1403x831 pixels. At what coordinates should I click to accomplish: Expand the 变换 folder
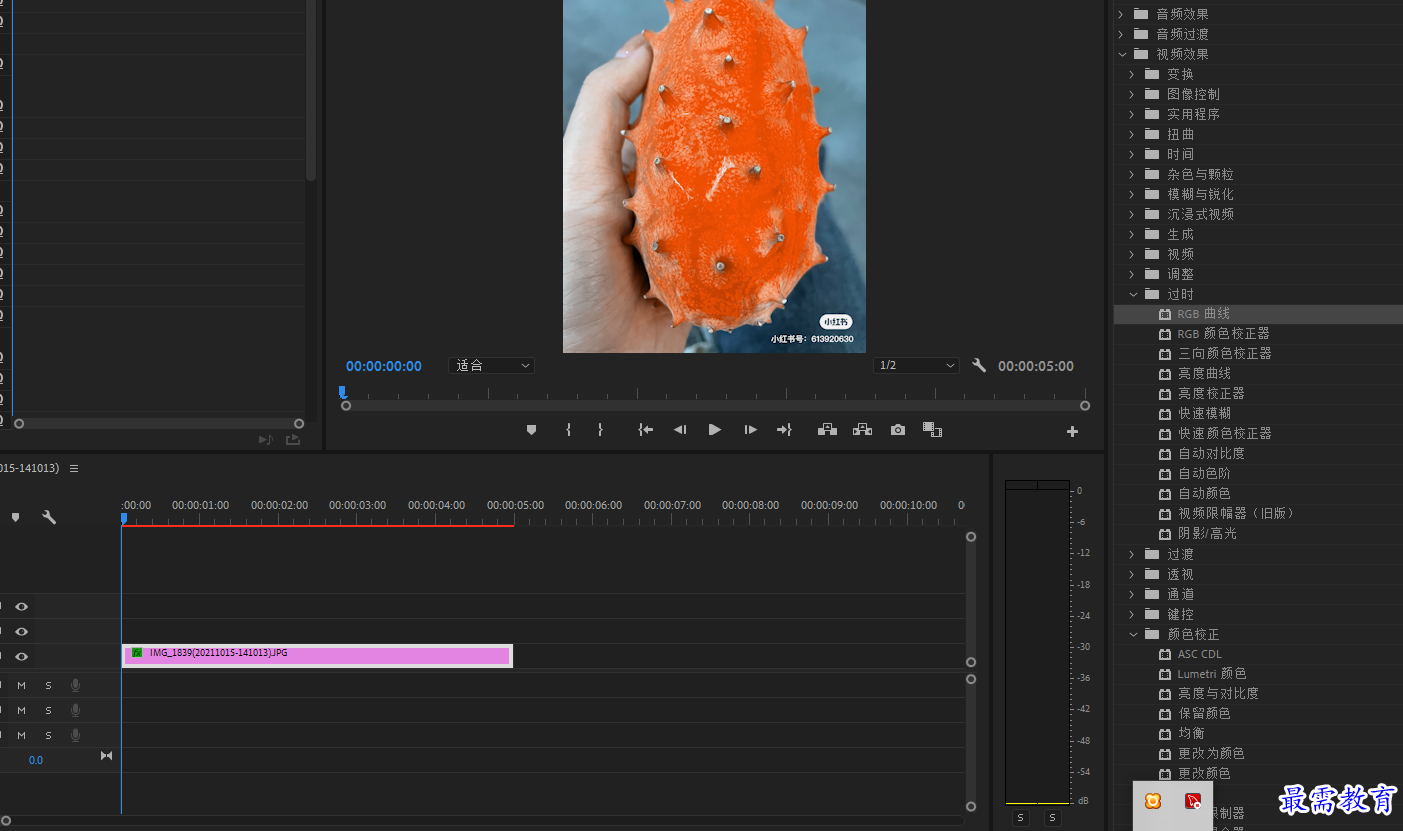coord(1133,74)
